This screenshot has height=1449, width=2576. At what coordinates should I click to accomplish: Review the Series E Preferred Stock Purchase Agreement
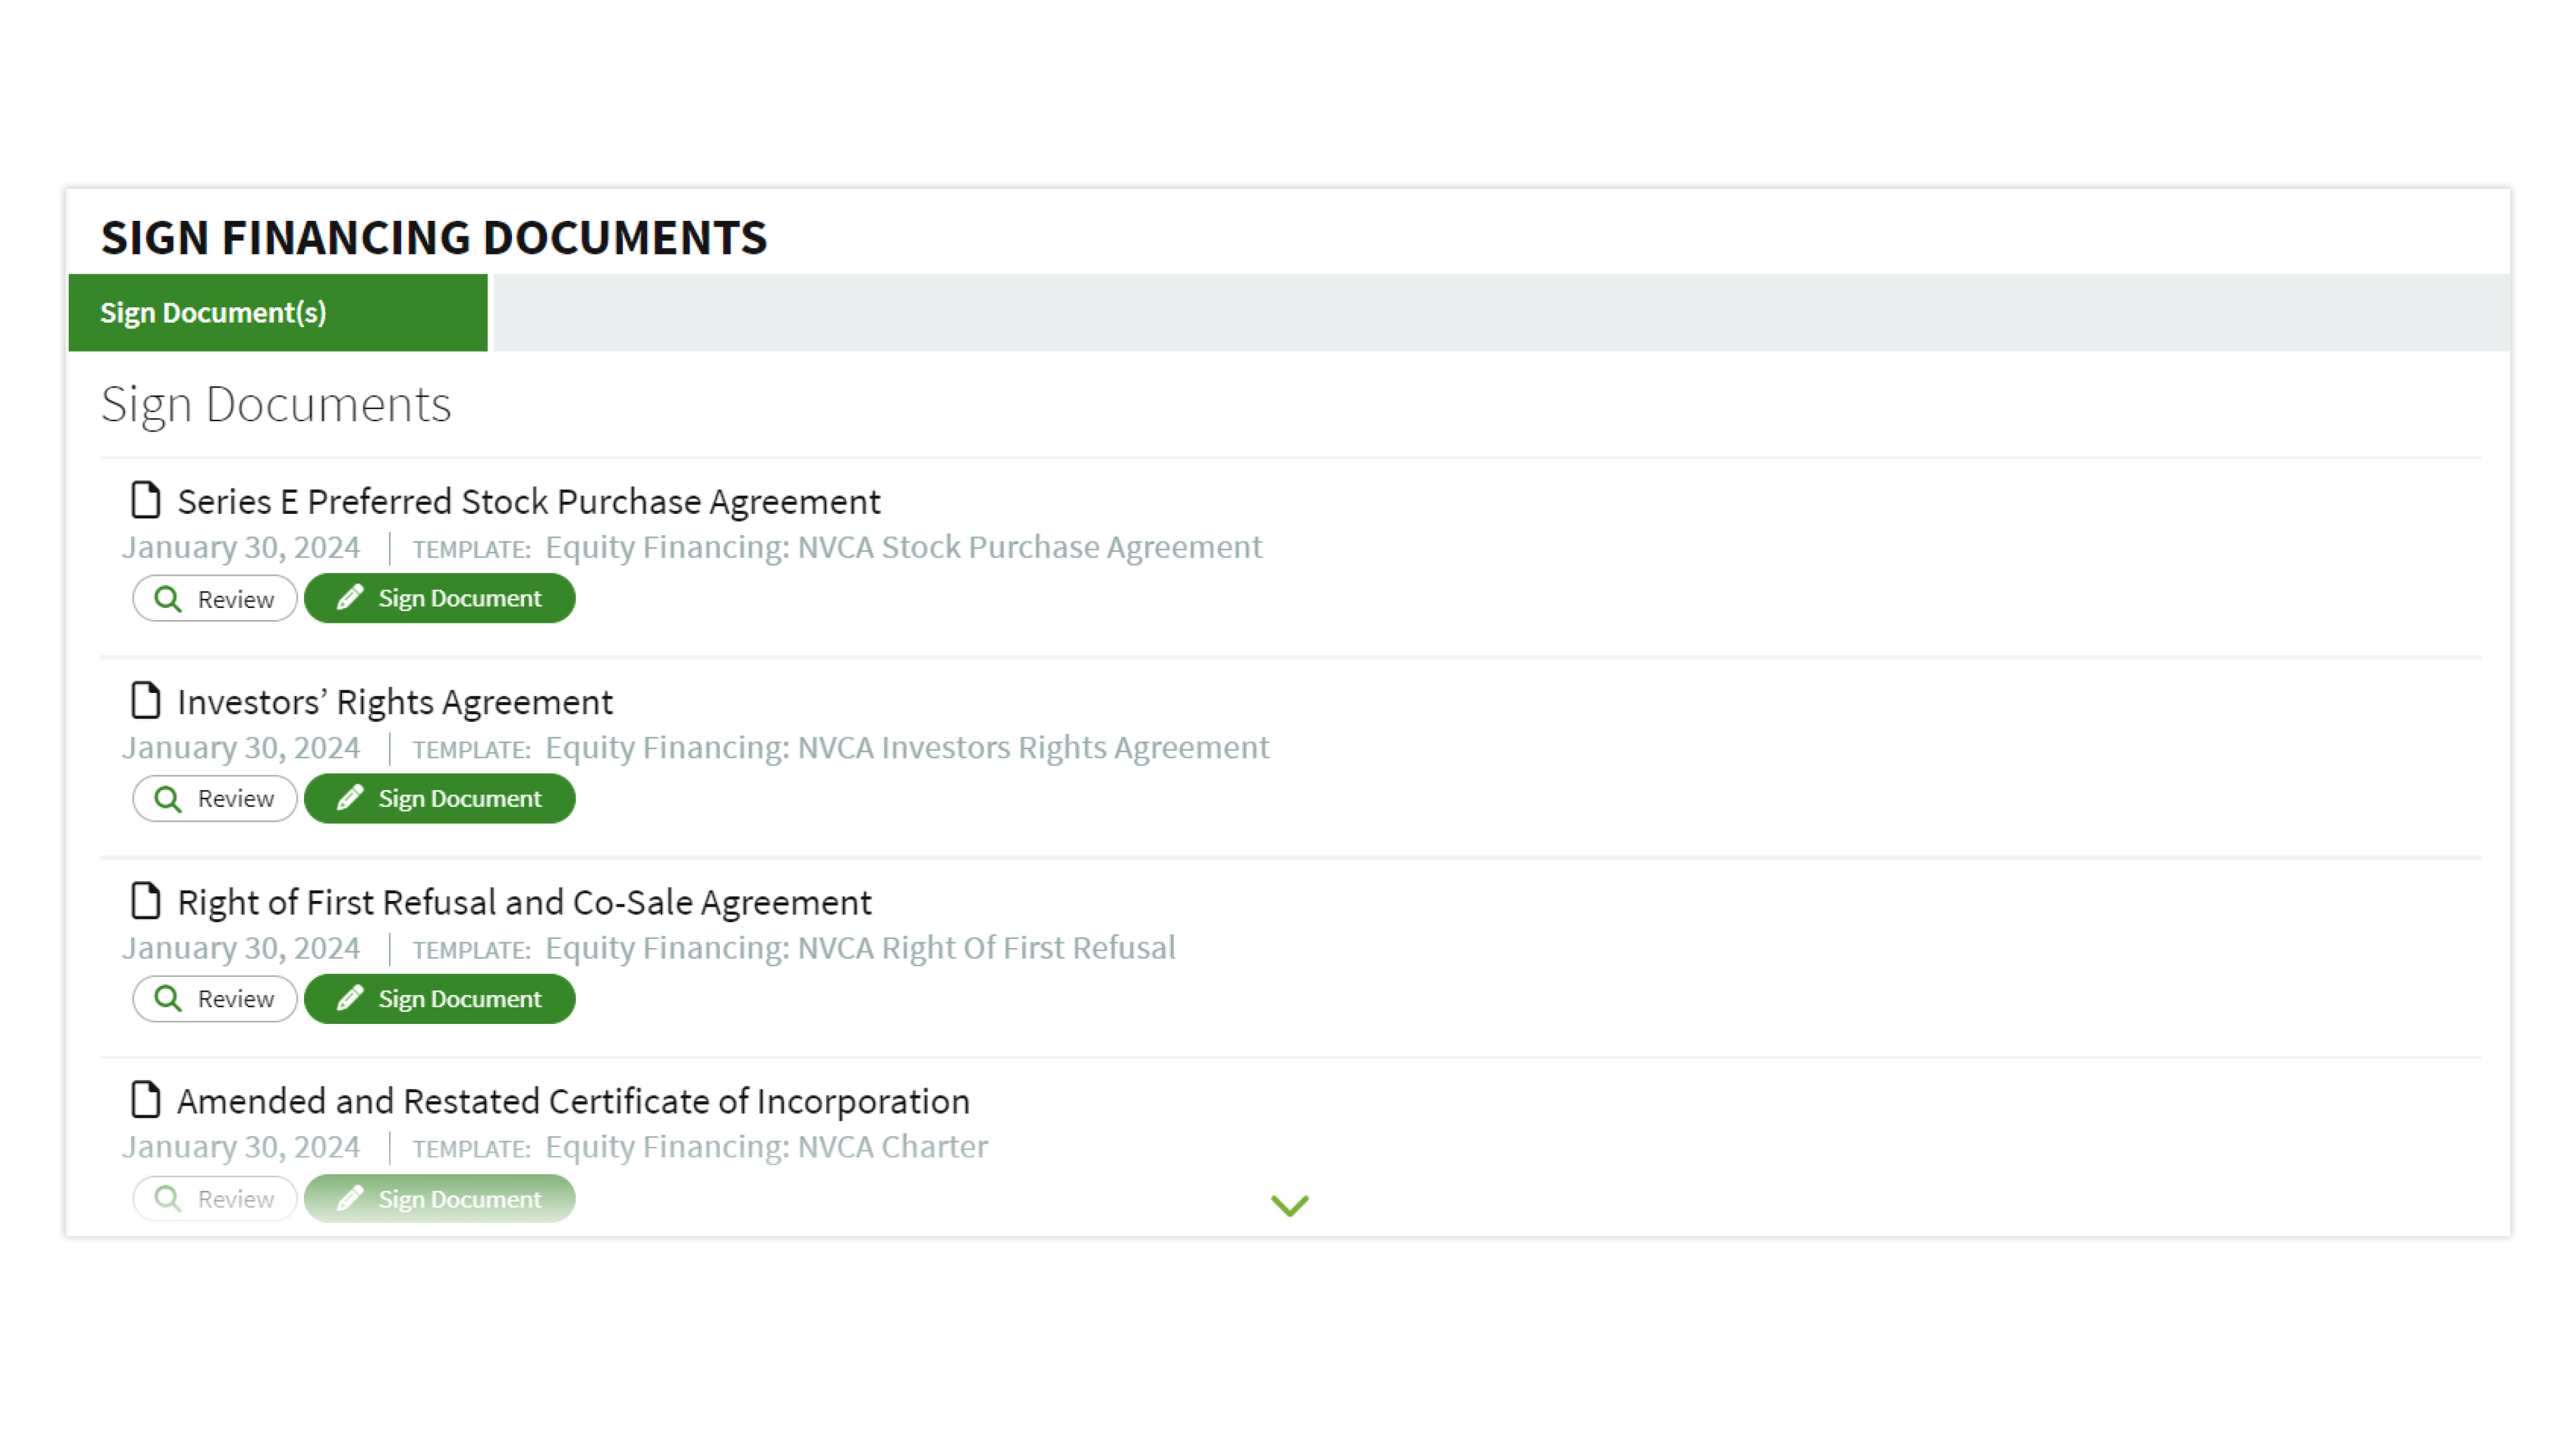[x=213, y=598]
